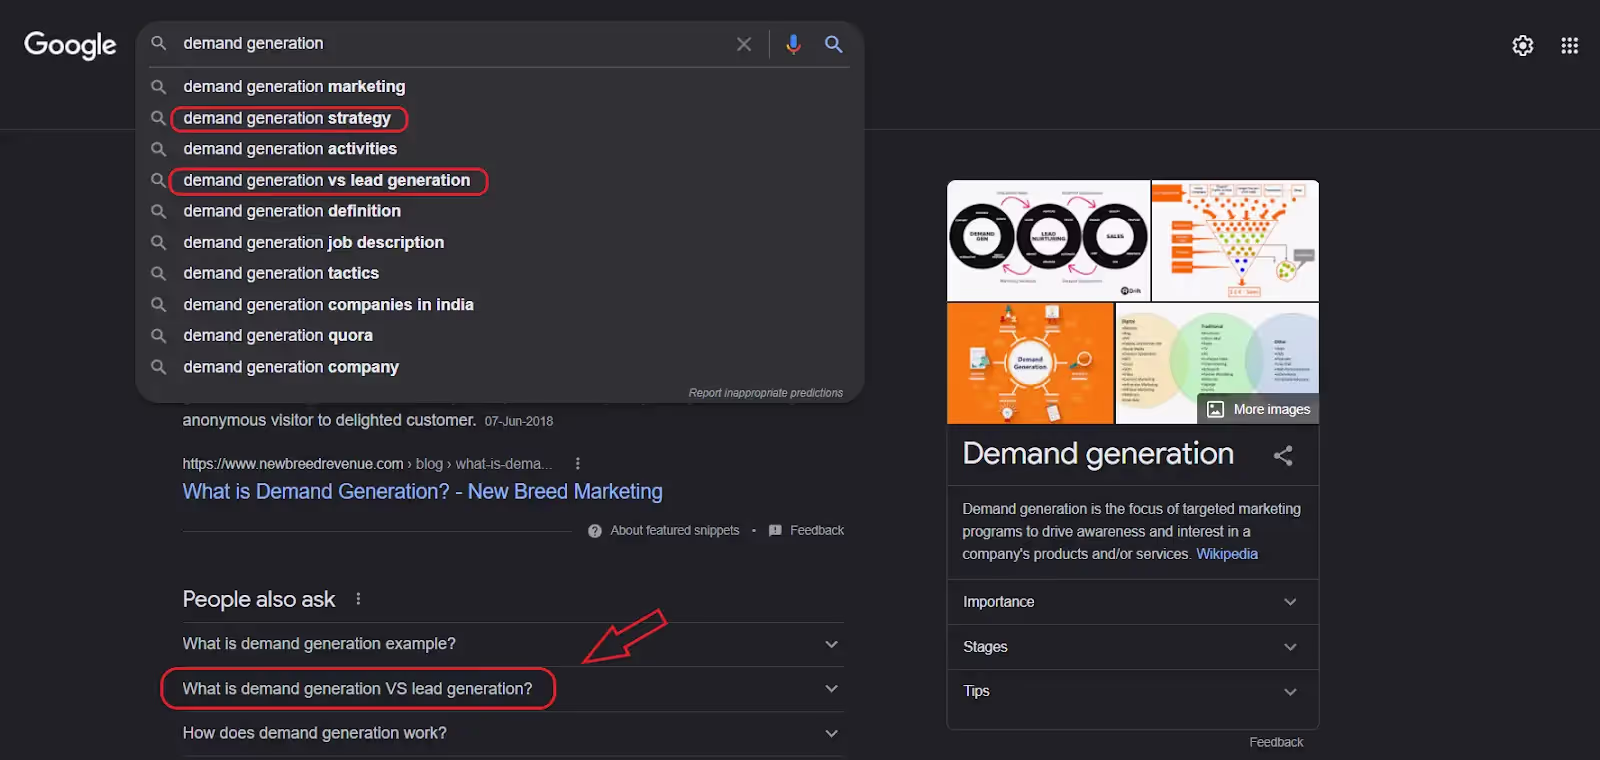Expand How does demand generation work?
Viewport: 1600px width, 760px height.
point(512,733)
